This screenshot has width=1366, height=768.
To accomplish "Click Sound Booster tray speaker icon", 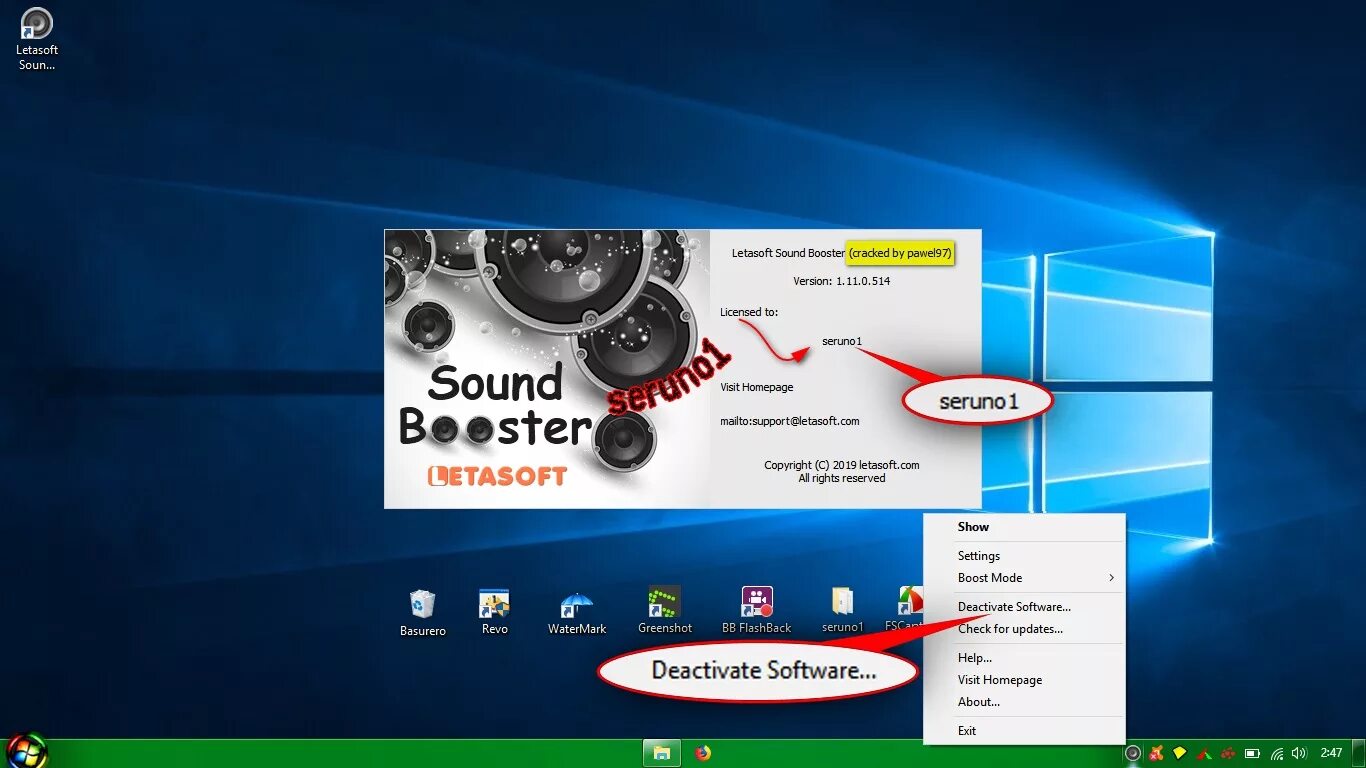I will point(1133,753).
